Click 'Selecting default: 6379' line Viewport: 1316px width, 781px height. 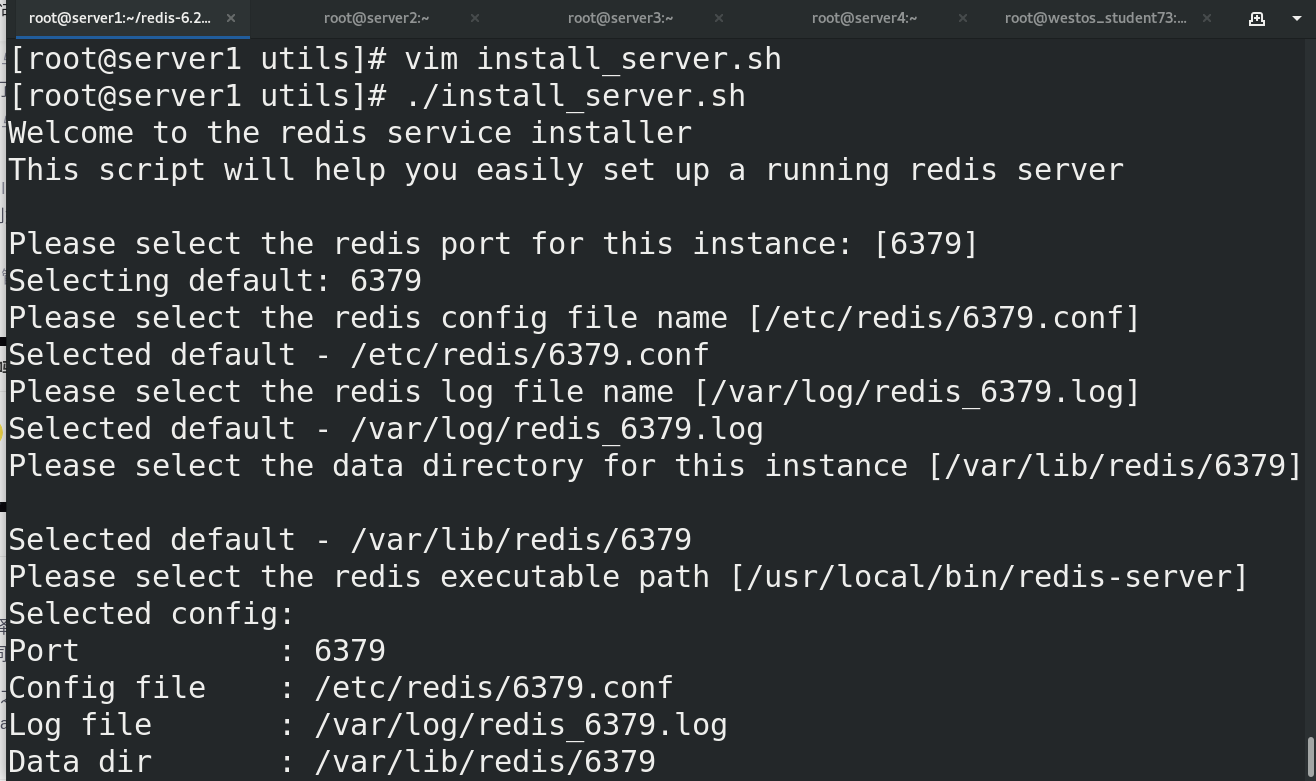pos(215,281)
